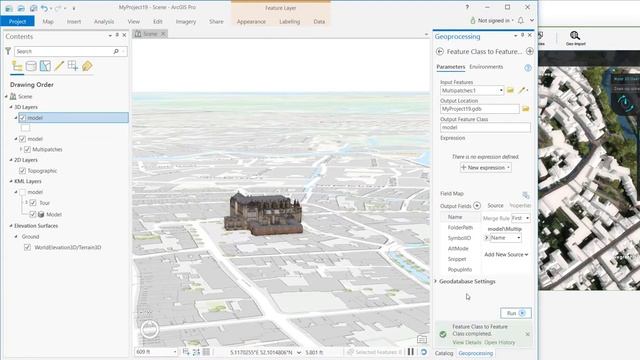Open the Add New Source dropdown
The image size is (640, 360).
pos(506,254)
